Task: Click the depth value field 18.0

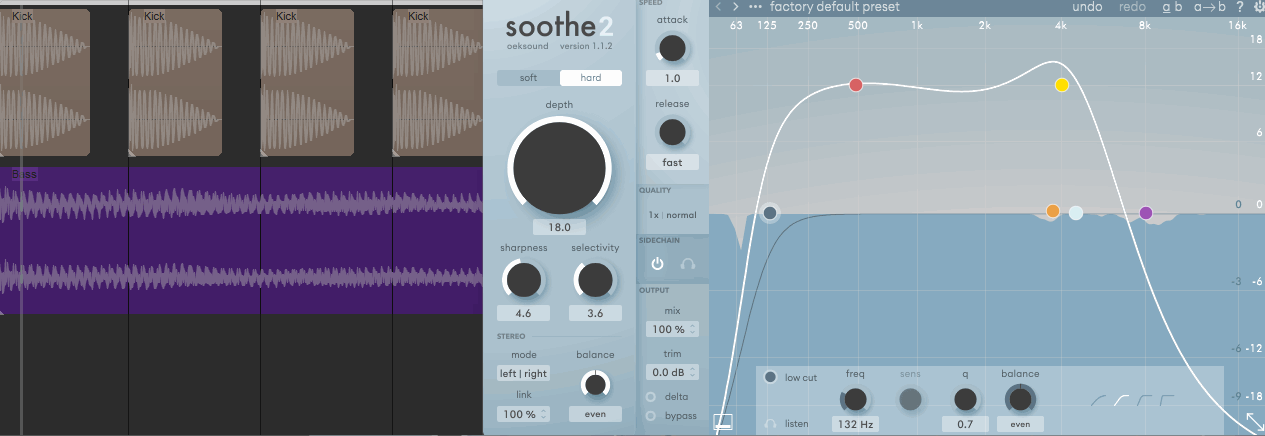Action: pos(559,227)
